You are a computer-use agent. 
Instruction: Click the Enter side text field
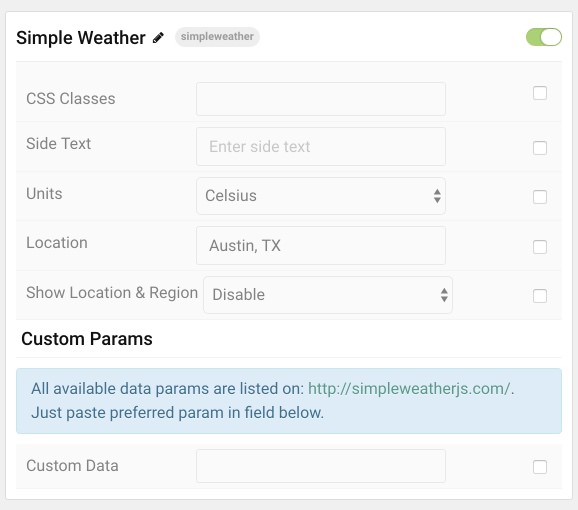click(321, 146)
